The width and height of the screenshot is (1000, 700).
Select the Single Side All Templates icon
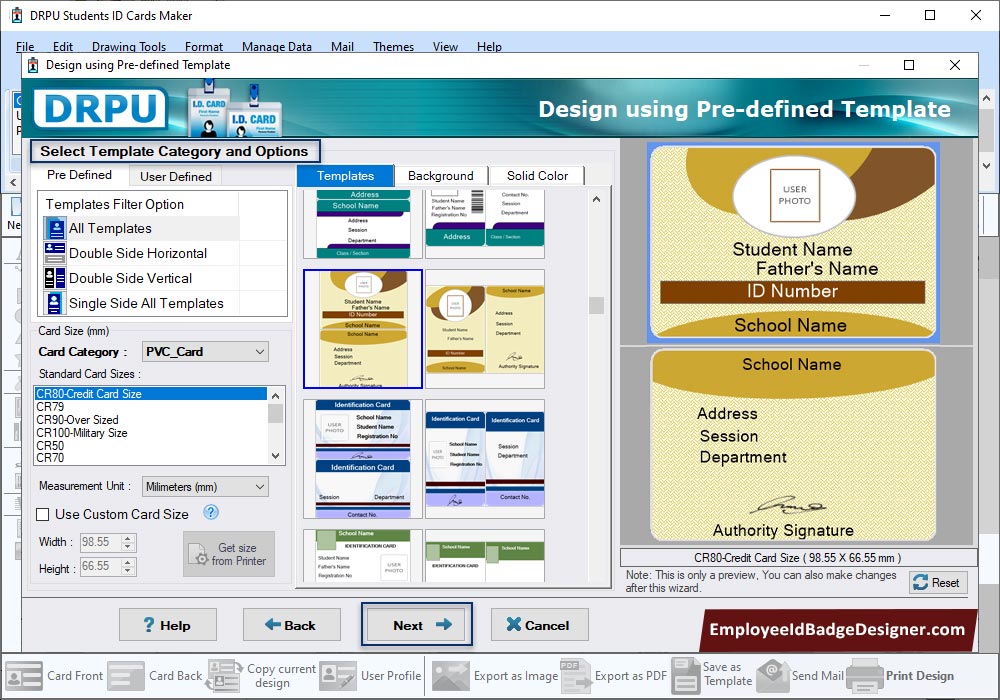click(x=55, y=303)
